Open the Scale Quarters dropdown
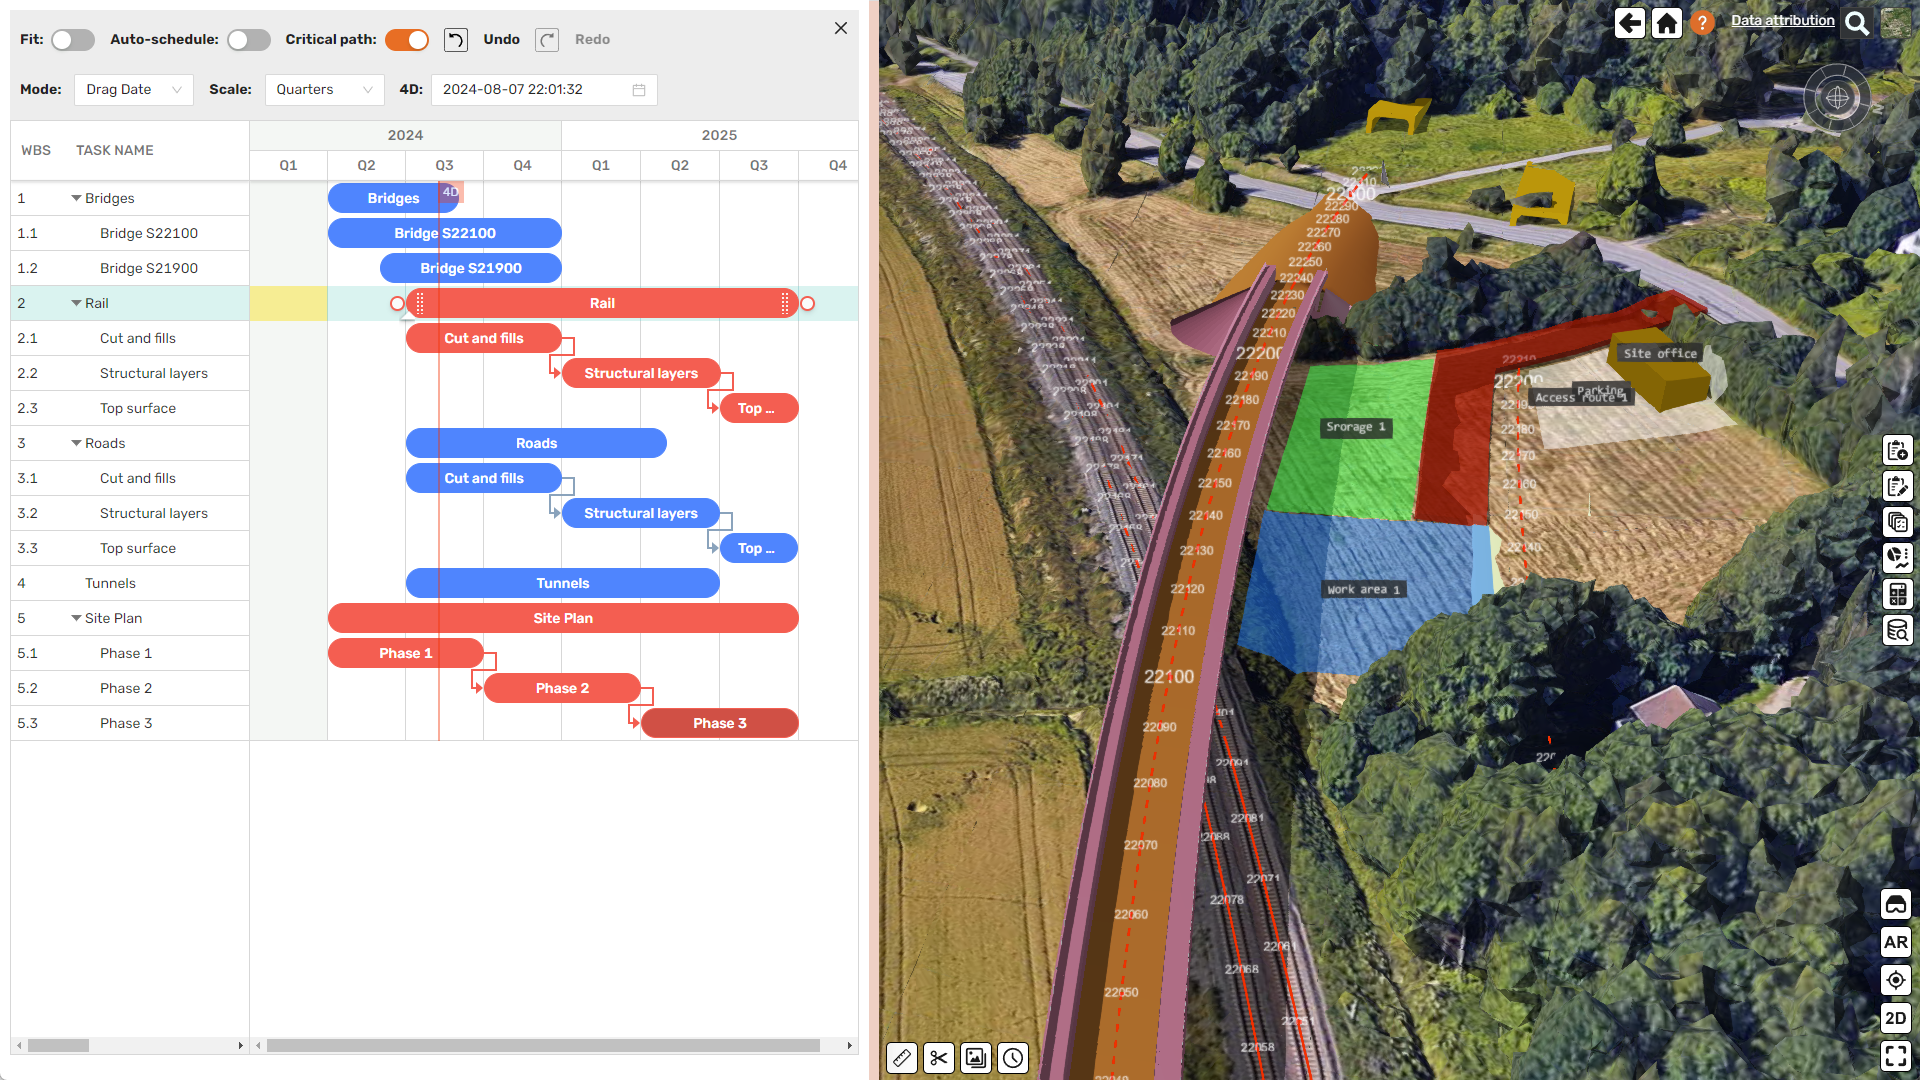The image size is (1920, 1080). (x=325, y=90)
